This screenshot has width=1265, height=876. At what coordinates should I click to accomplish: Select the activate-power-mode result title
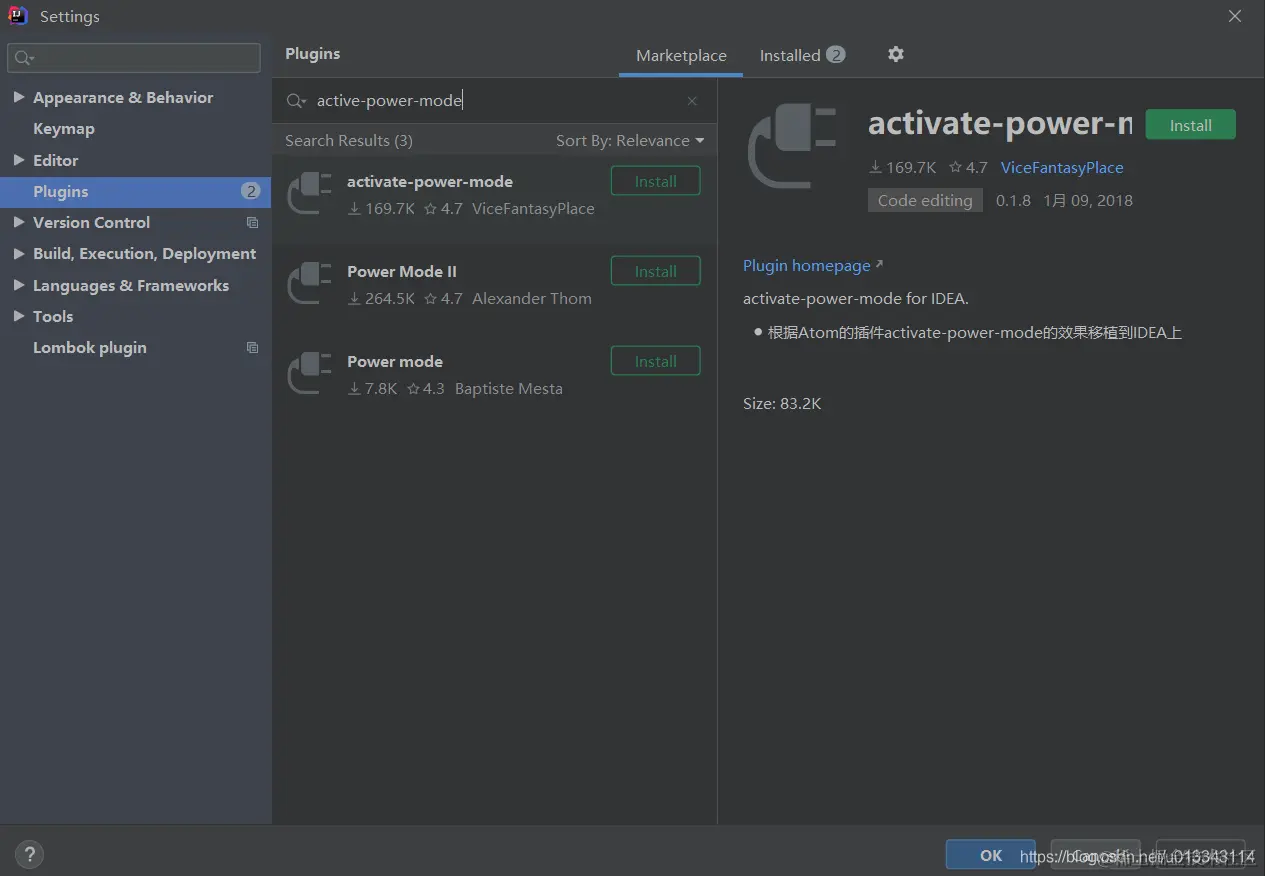coord(430,182)
